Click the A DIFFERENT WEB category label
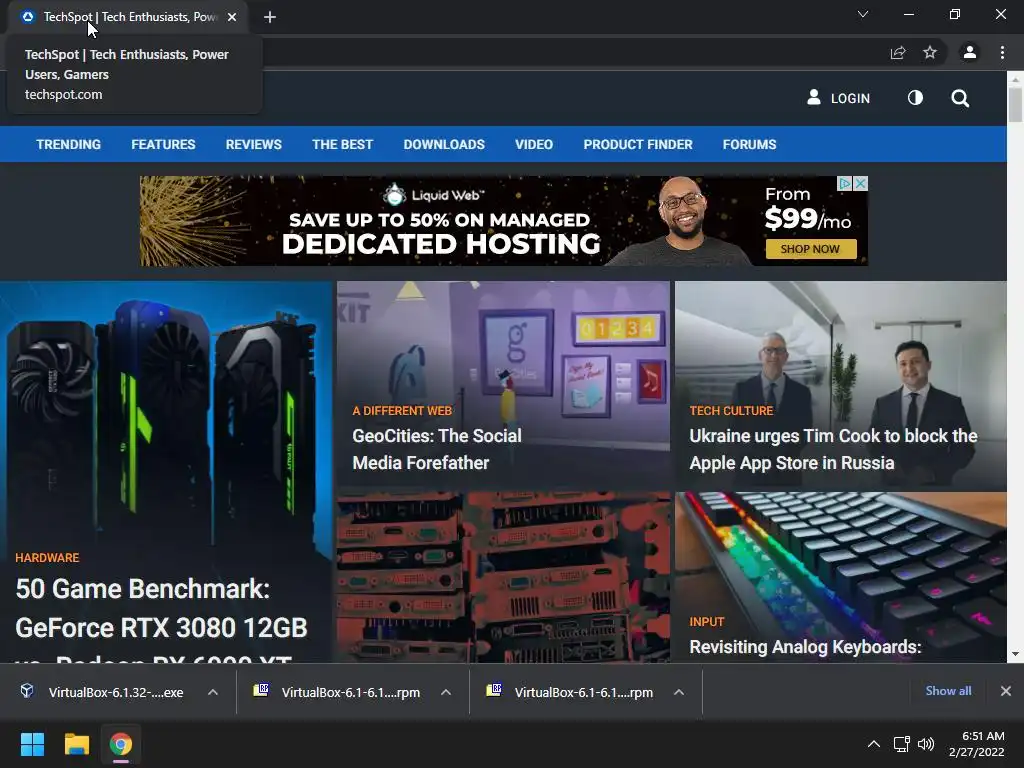Viewport: 1024px width, 768px height. point(402,411)
